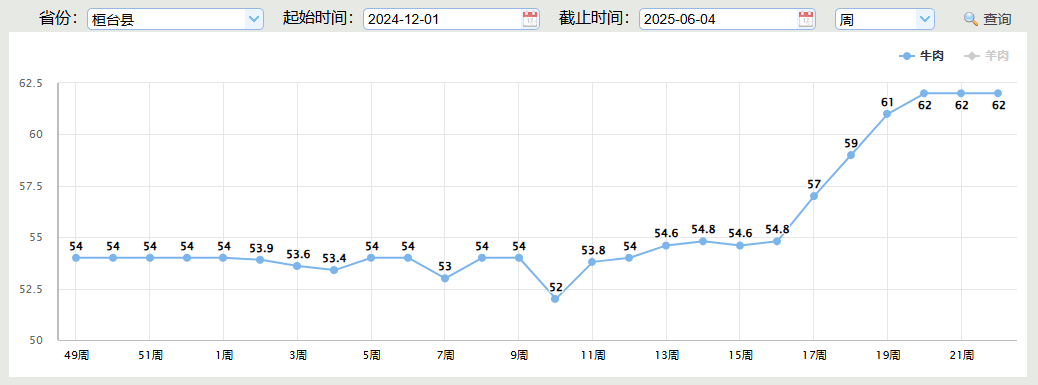The height and width of the screenshot is (385, 1038).
Task: Click the 53.8 data point at week 11
Action: tap(592, 262)
